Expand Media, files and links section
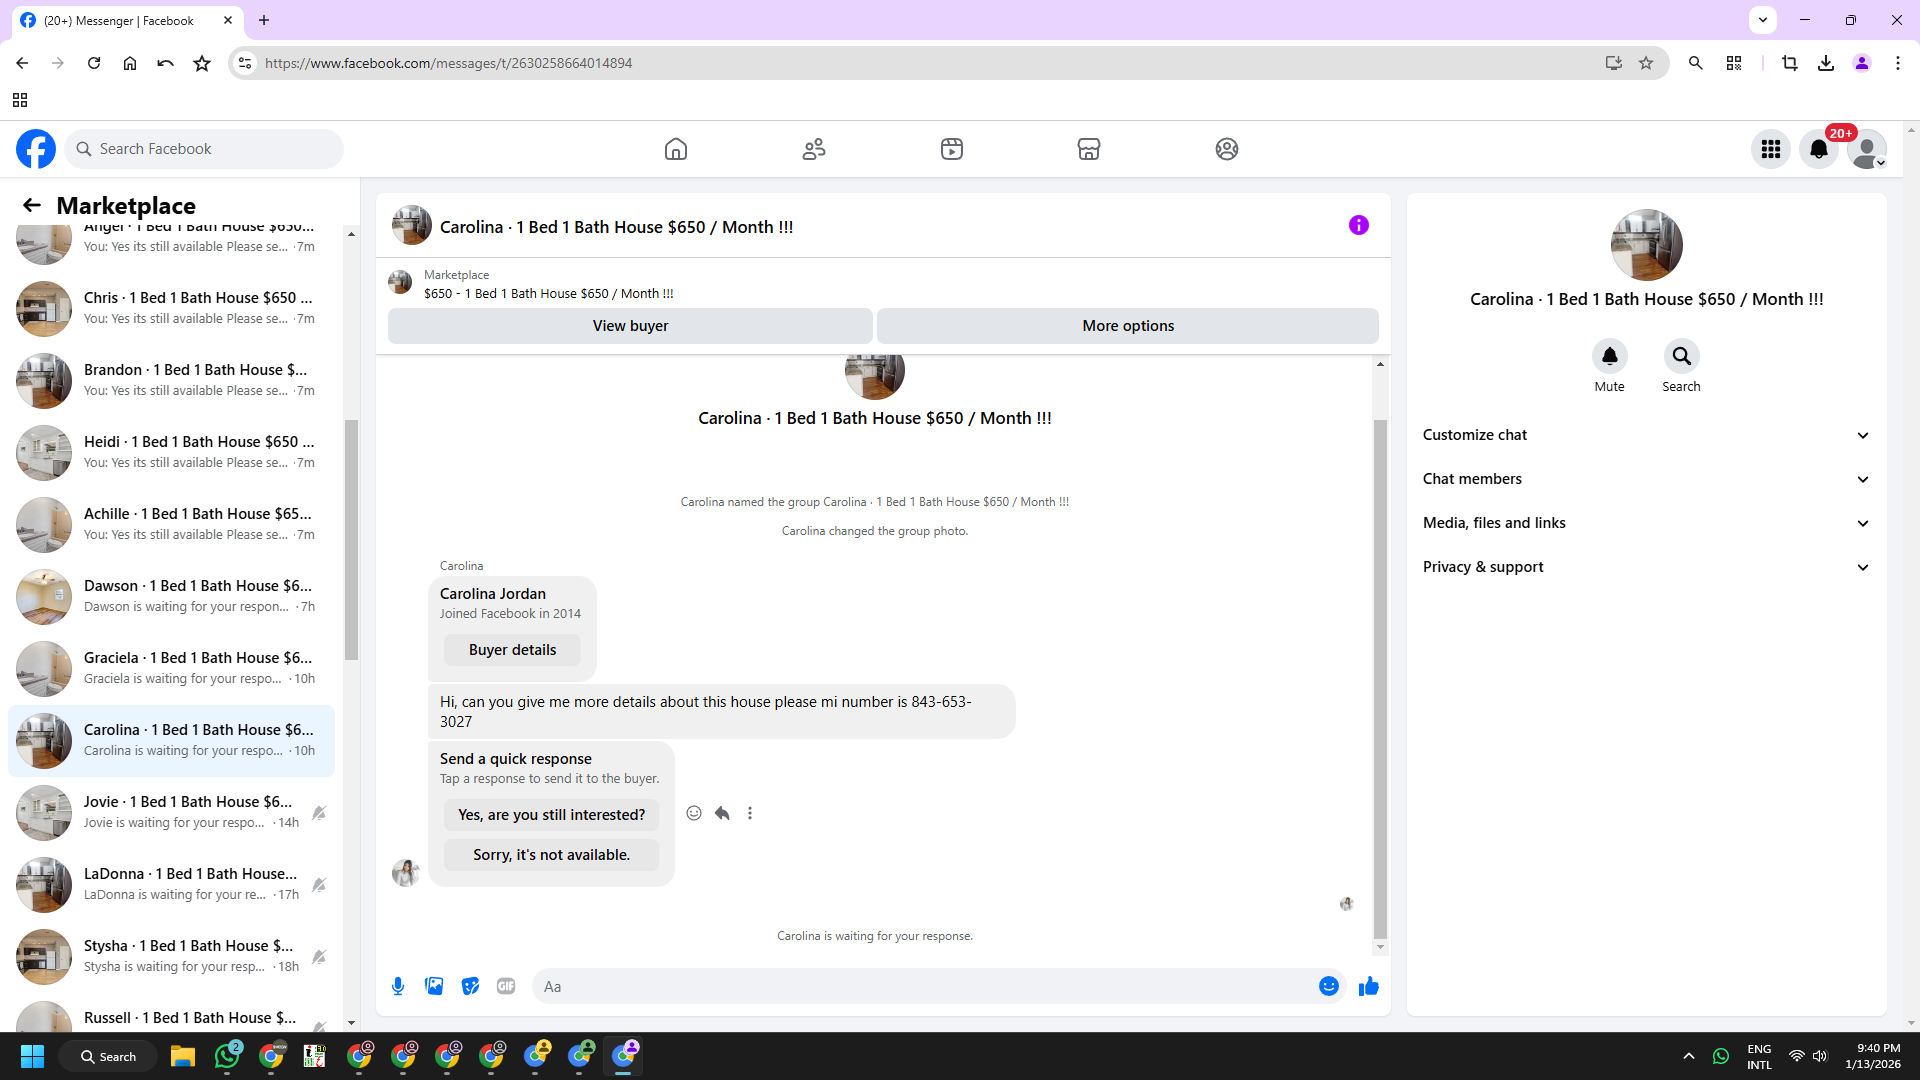The image size is (1920, 1080). coord(1646,523)
